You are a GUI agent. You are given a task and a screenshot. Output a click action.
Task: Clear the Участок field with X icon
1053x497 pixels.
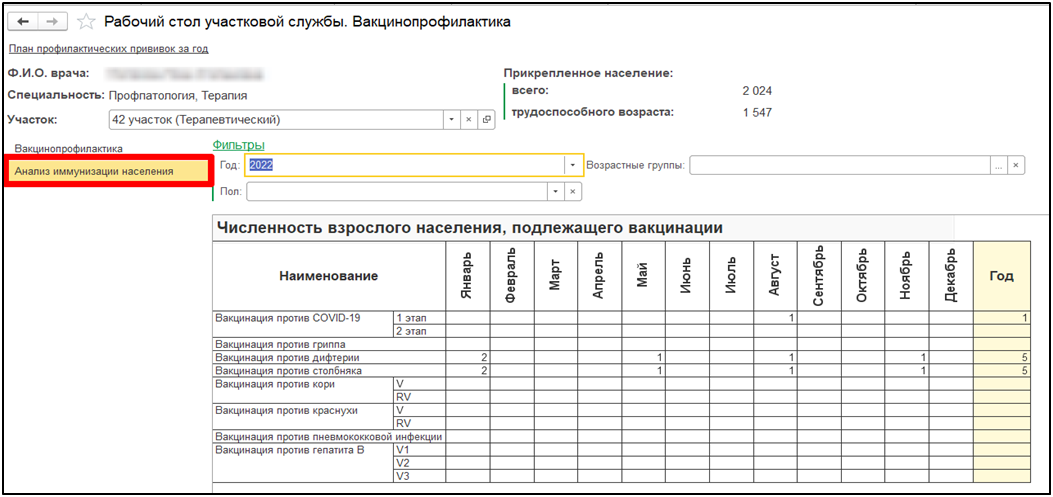(468, 120)
